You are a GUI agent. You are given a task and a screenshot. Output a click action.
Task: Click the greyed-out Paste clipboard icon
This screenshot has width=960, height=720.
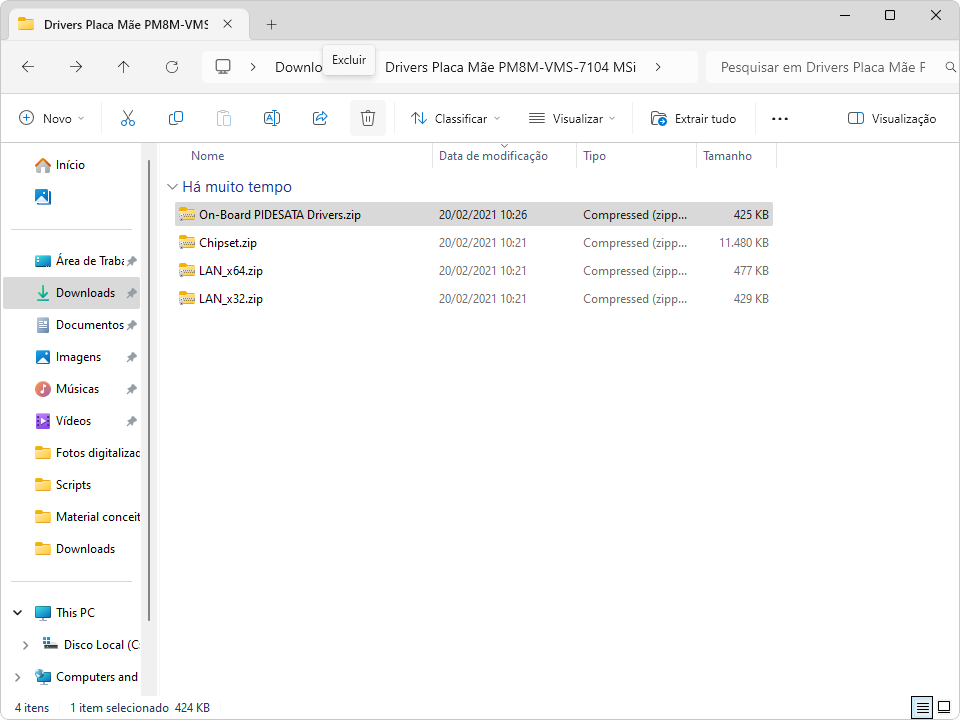[x=224, y=118]
